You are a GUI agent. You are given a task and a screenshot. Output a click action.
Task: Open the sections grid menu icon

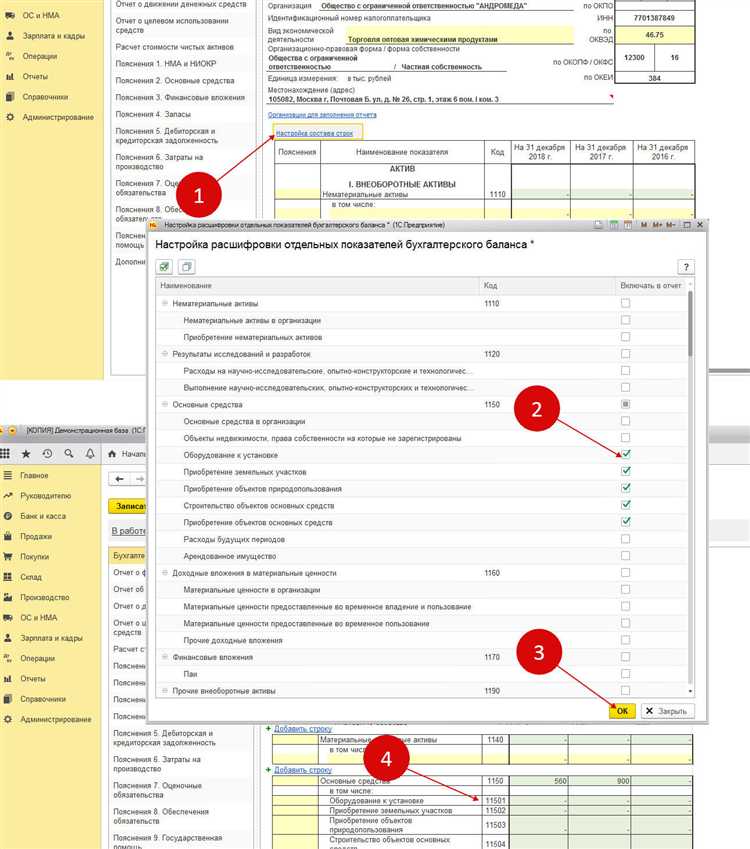(5, 454)
